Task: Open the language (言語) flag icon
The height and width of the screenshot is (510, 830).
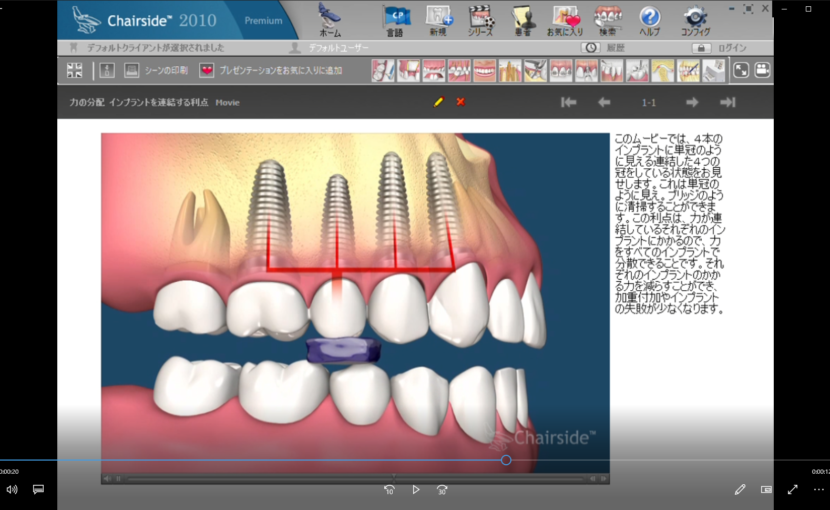Action: coord(395,20)
